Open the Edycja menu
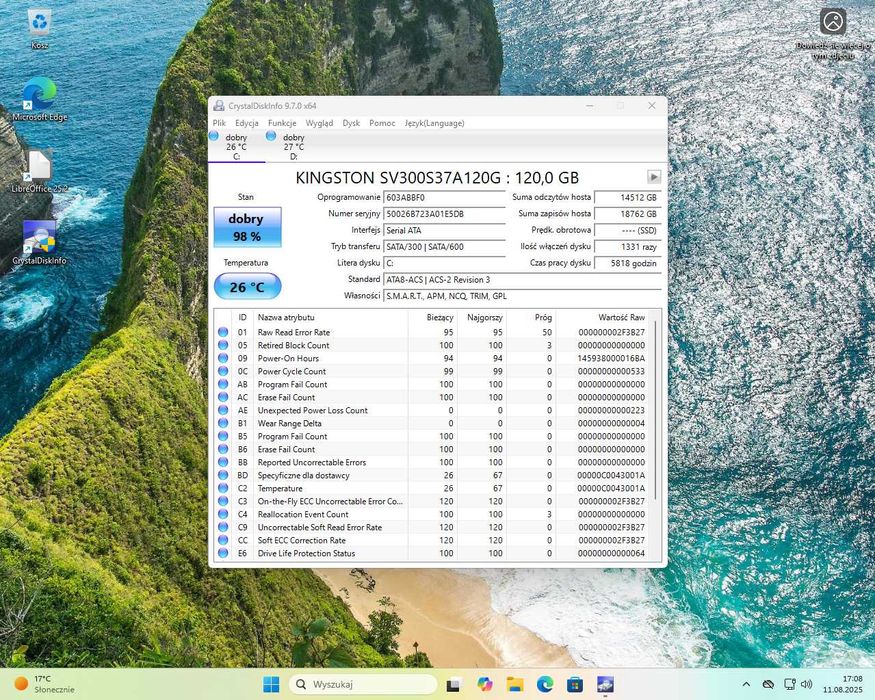Screen dimensions: 875x700 point(247,123)
